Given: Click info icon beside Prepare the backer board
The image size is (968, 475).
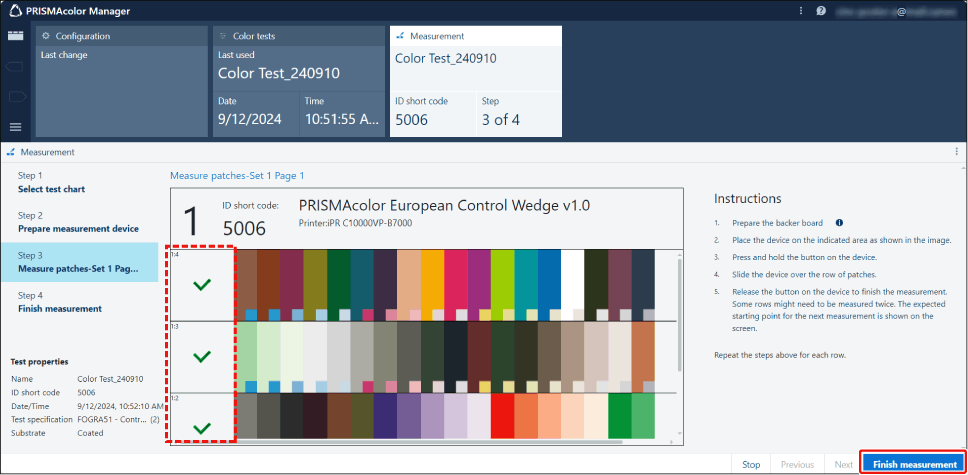Looking at the screenshot, I should click(x=839, y=223).
